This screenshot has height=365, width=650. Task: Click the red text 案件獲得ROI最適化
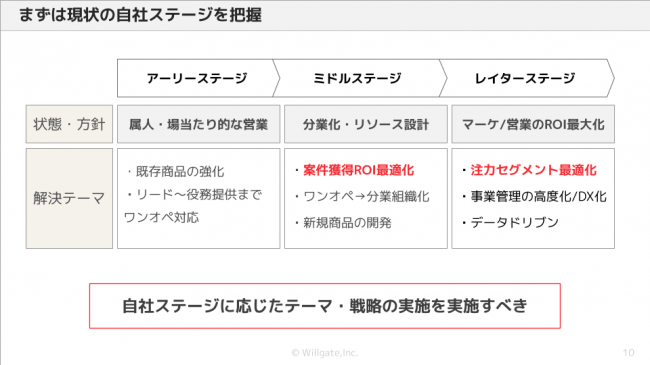point(359,170)
